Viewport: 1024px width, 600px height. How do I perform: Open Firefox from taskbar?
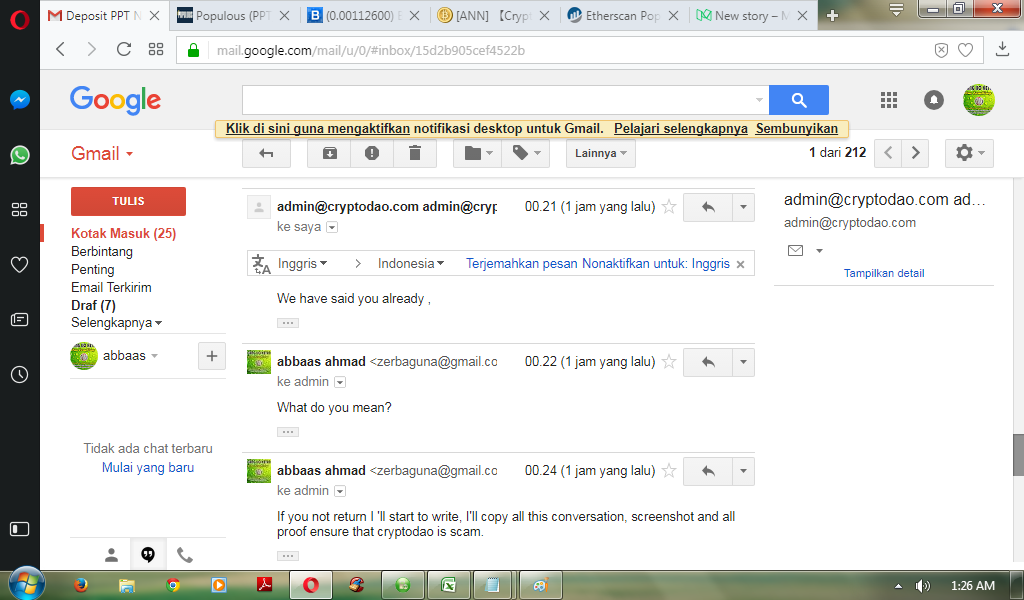(x=80, y=584)
